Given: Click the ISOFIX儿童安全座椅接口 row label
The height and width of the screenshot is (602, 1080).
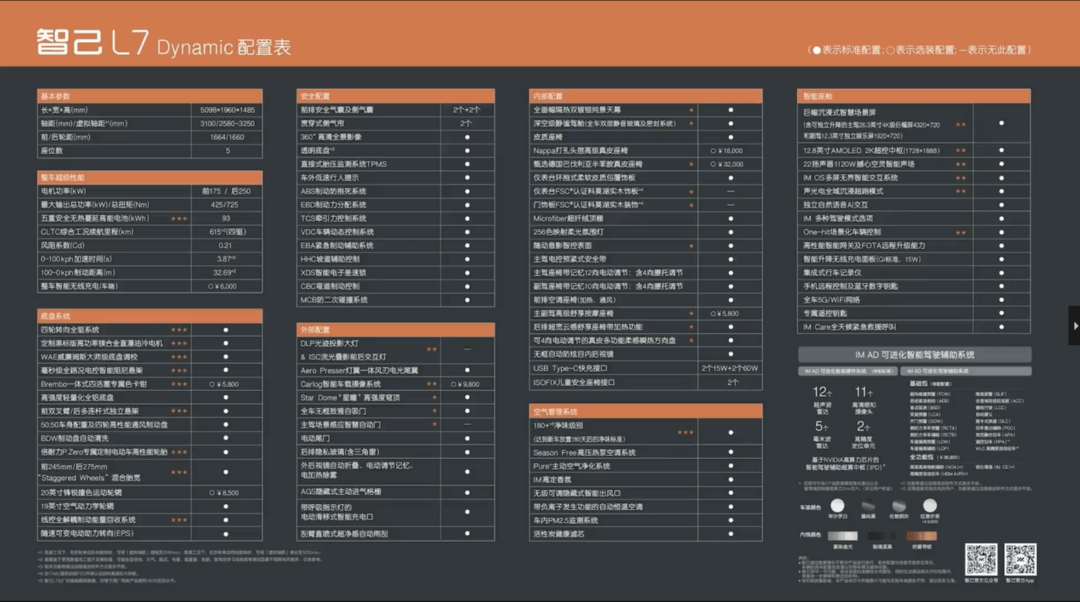Looking at the screenshot, I should [x=574, y=382].
